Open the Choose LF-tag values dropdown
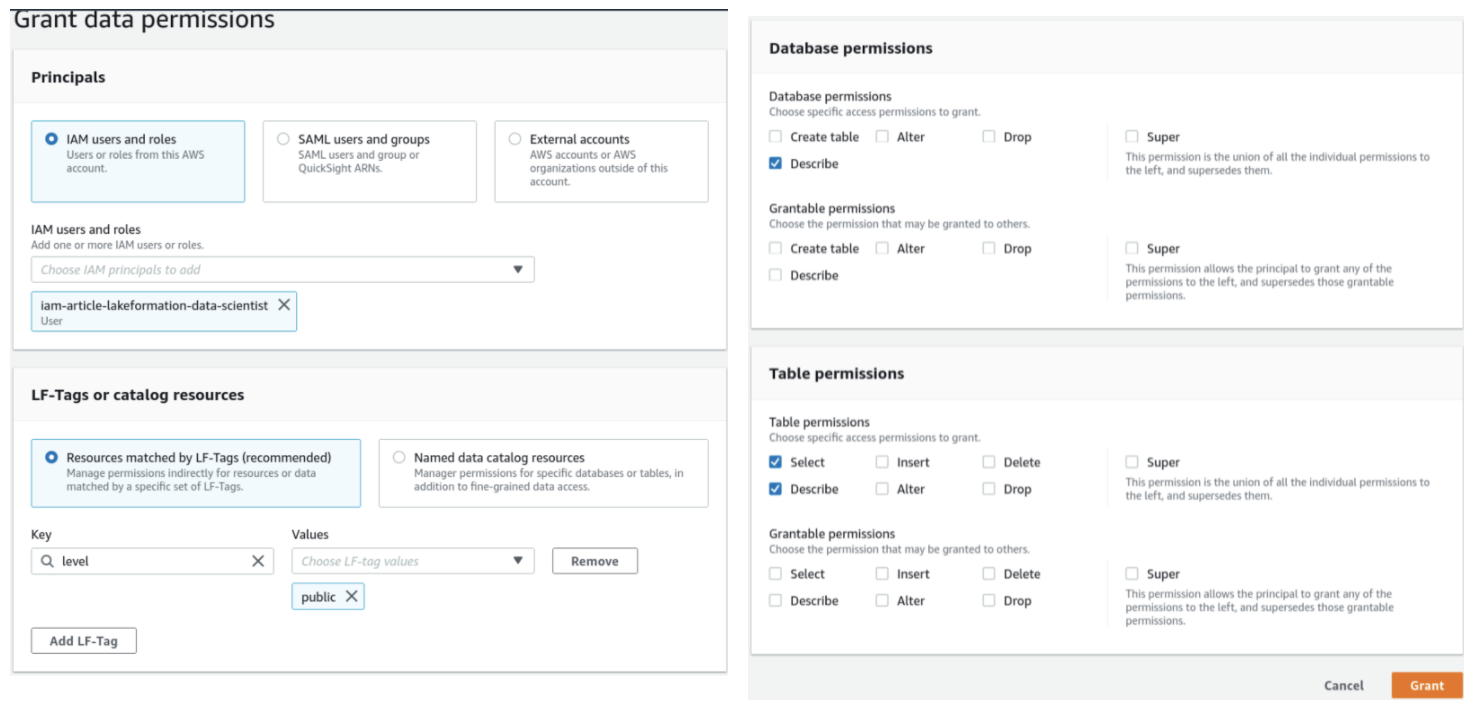The image size is (1474, 723). [413, 561]
